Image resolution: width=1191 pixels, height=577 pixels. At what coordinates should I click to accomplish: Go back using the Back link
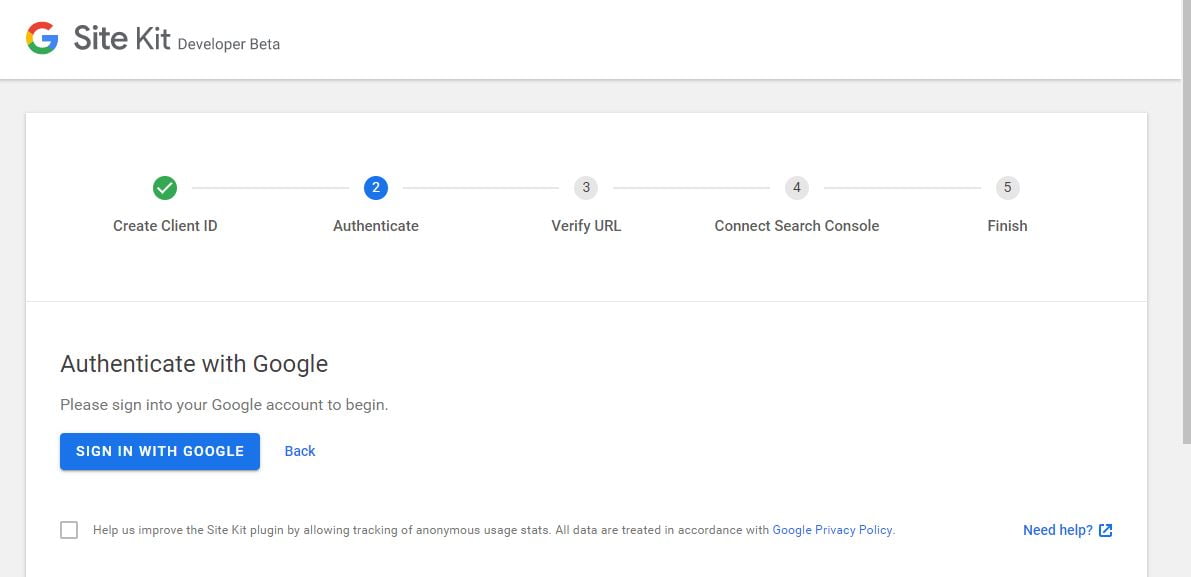[299, 451]
